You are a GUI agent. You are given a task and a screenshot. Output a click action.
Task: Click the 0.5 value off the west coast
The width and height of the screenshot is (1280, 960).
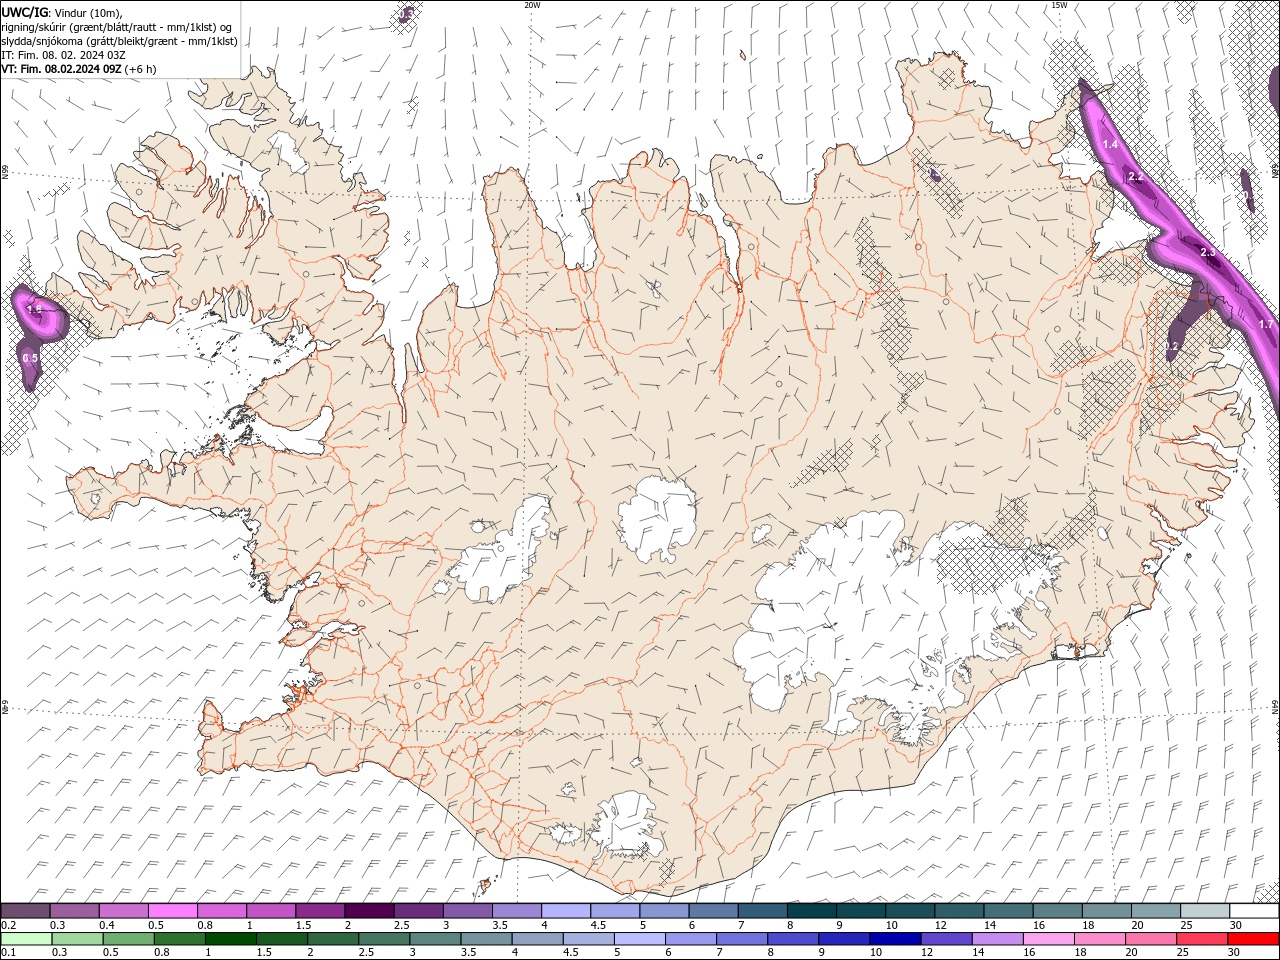tap(30, 358)
